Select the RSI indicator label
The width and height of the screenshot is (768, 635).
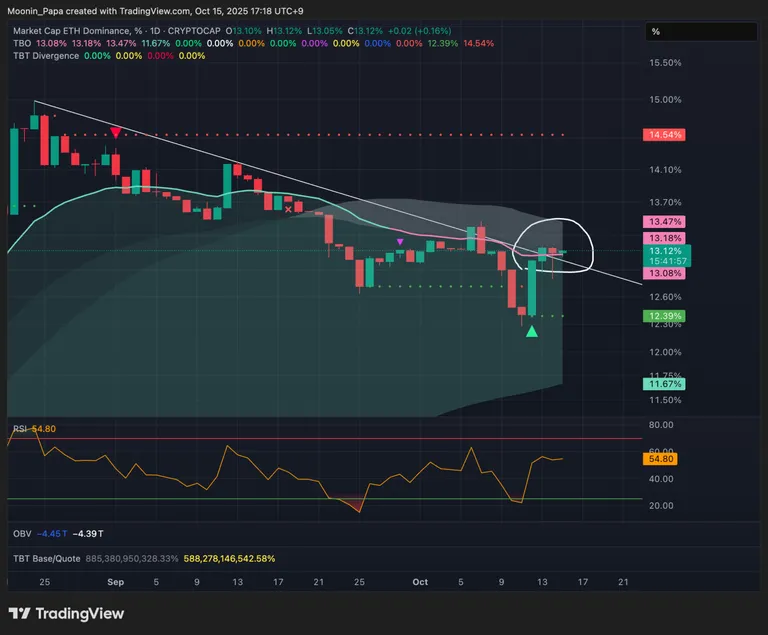pyautogui.click(x=20, y=429)
